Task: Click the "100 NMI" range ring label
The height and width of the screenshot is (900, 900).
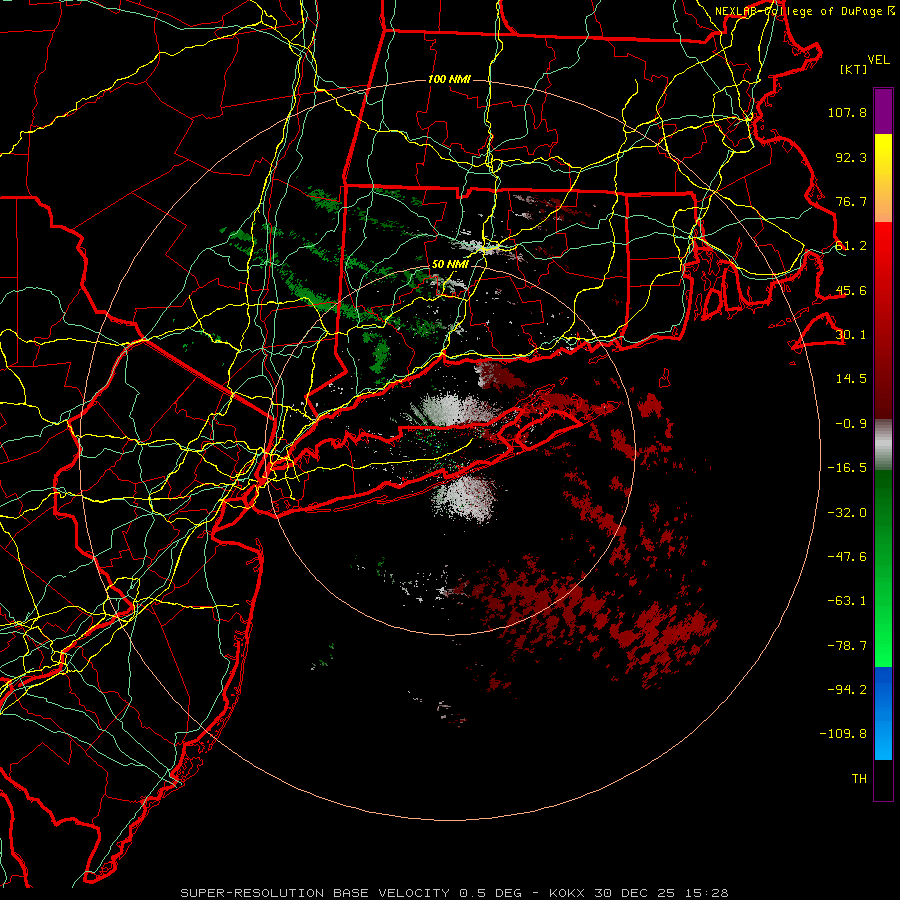Action: coord(449,79)
